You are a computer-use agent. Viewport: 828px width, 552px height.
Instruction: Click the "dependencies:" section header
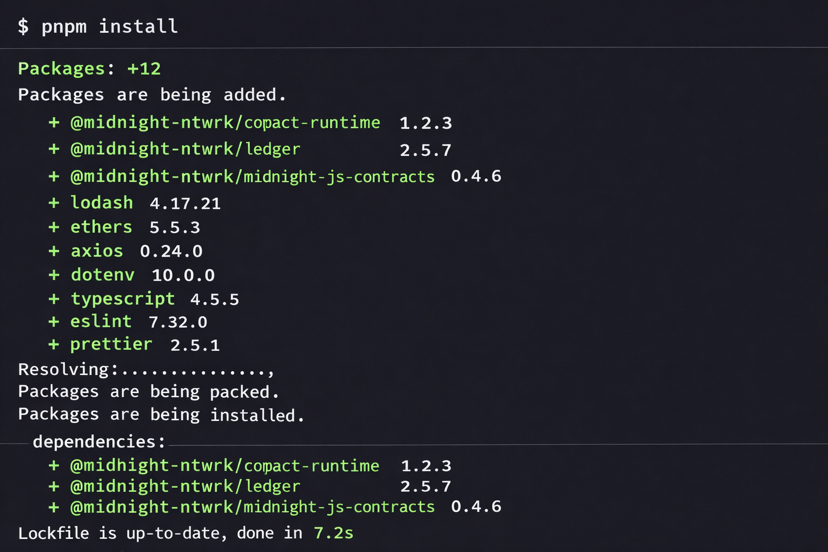coord(99,441)
